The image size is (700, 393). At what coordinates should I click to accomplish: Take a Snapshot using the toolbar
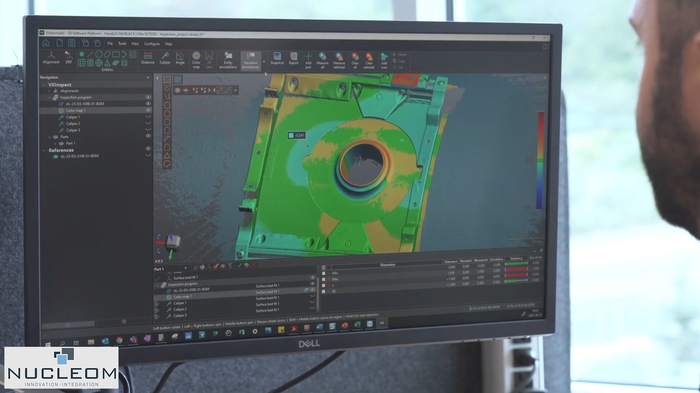coord(277,58)
